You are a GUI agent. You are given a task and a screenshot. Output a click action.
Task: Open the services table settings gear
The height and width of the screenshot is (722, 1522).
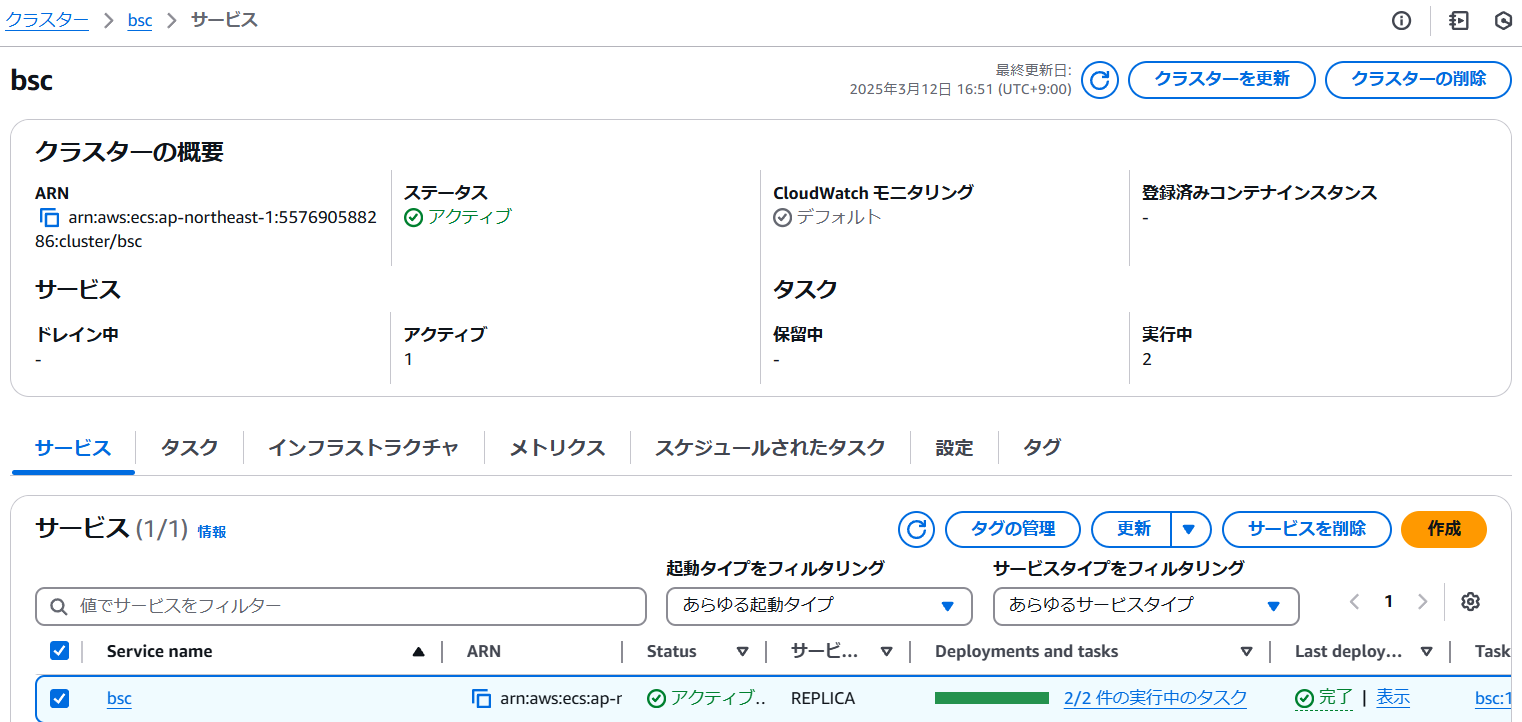[1470, 601]
